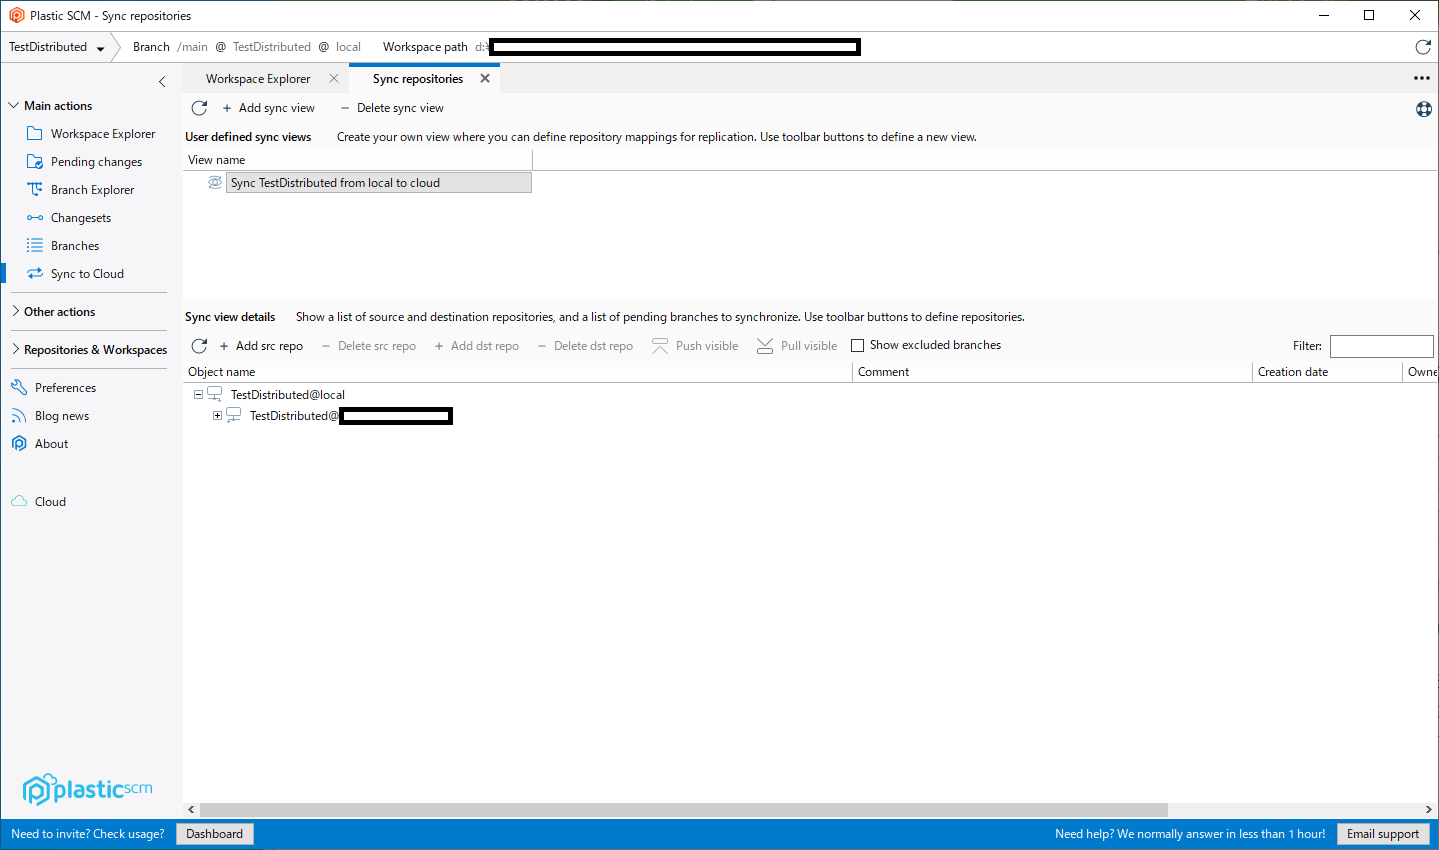Select 'Sync TestDistributed from local to cloud' view
The image size is (1439, 850).
point(379,183)
